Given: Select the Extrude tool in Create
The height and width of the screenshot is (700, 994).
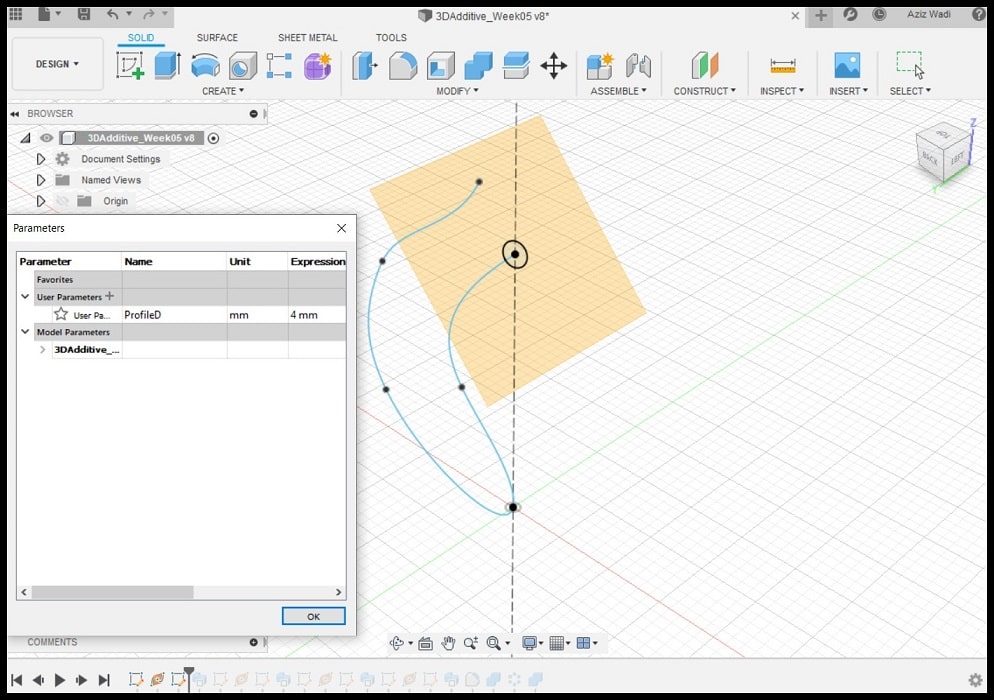Looking at the screenshot, I should pyautogui.click(x=166, y=66).
